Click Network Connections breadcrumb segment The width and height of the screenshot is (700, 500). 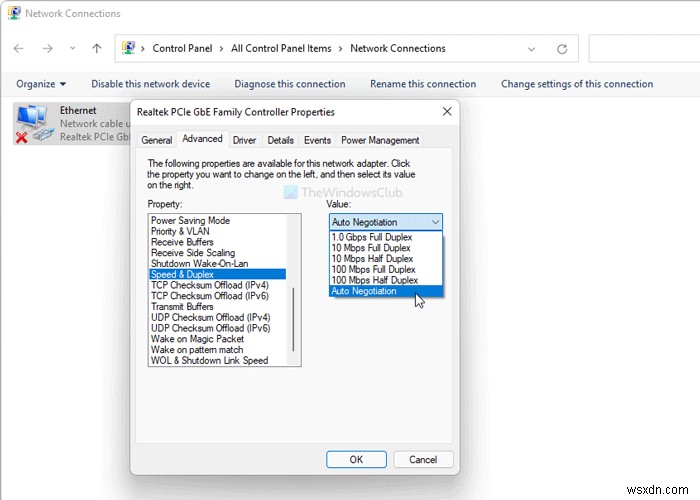click(x=398, y=48)
